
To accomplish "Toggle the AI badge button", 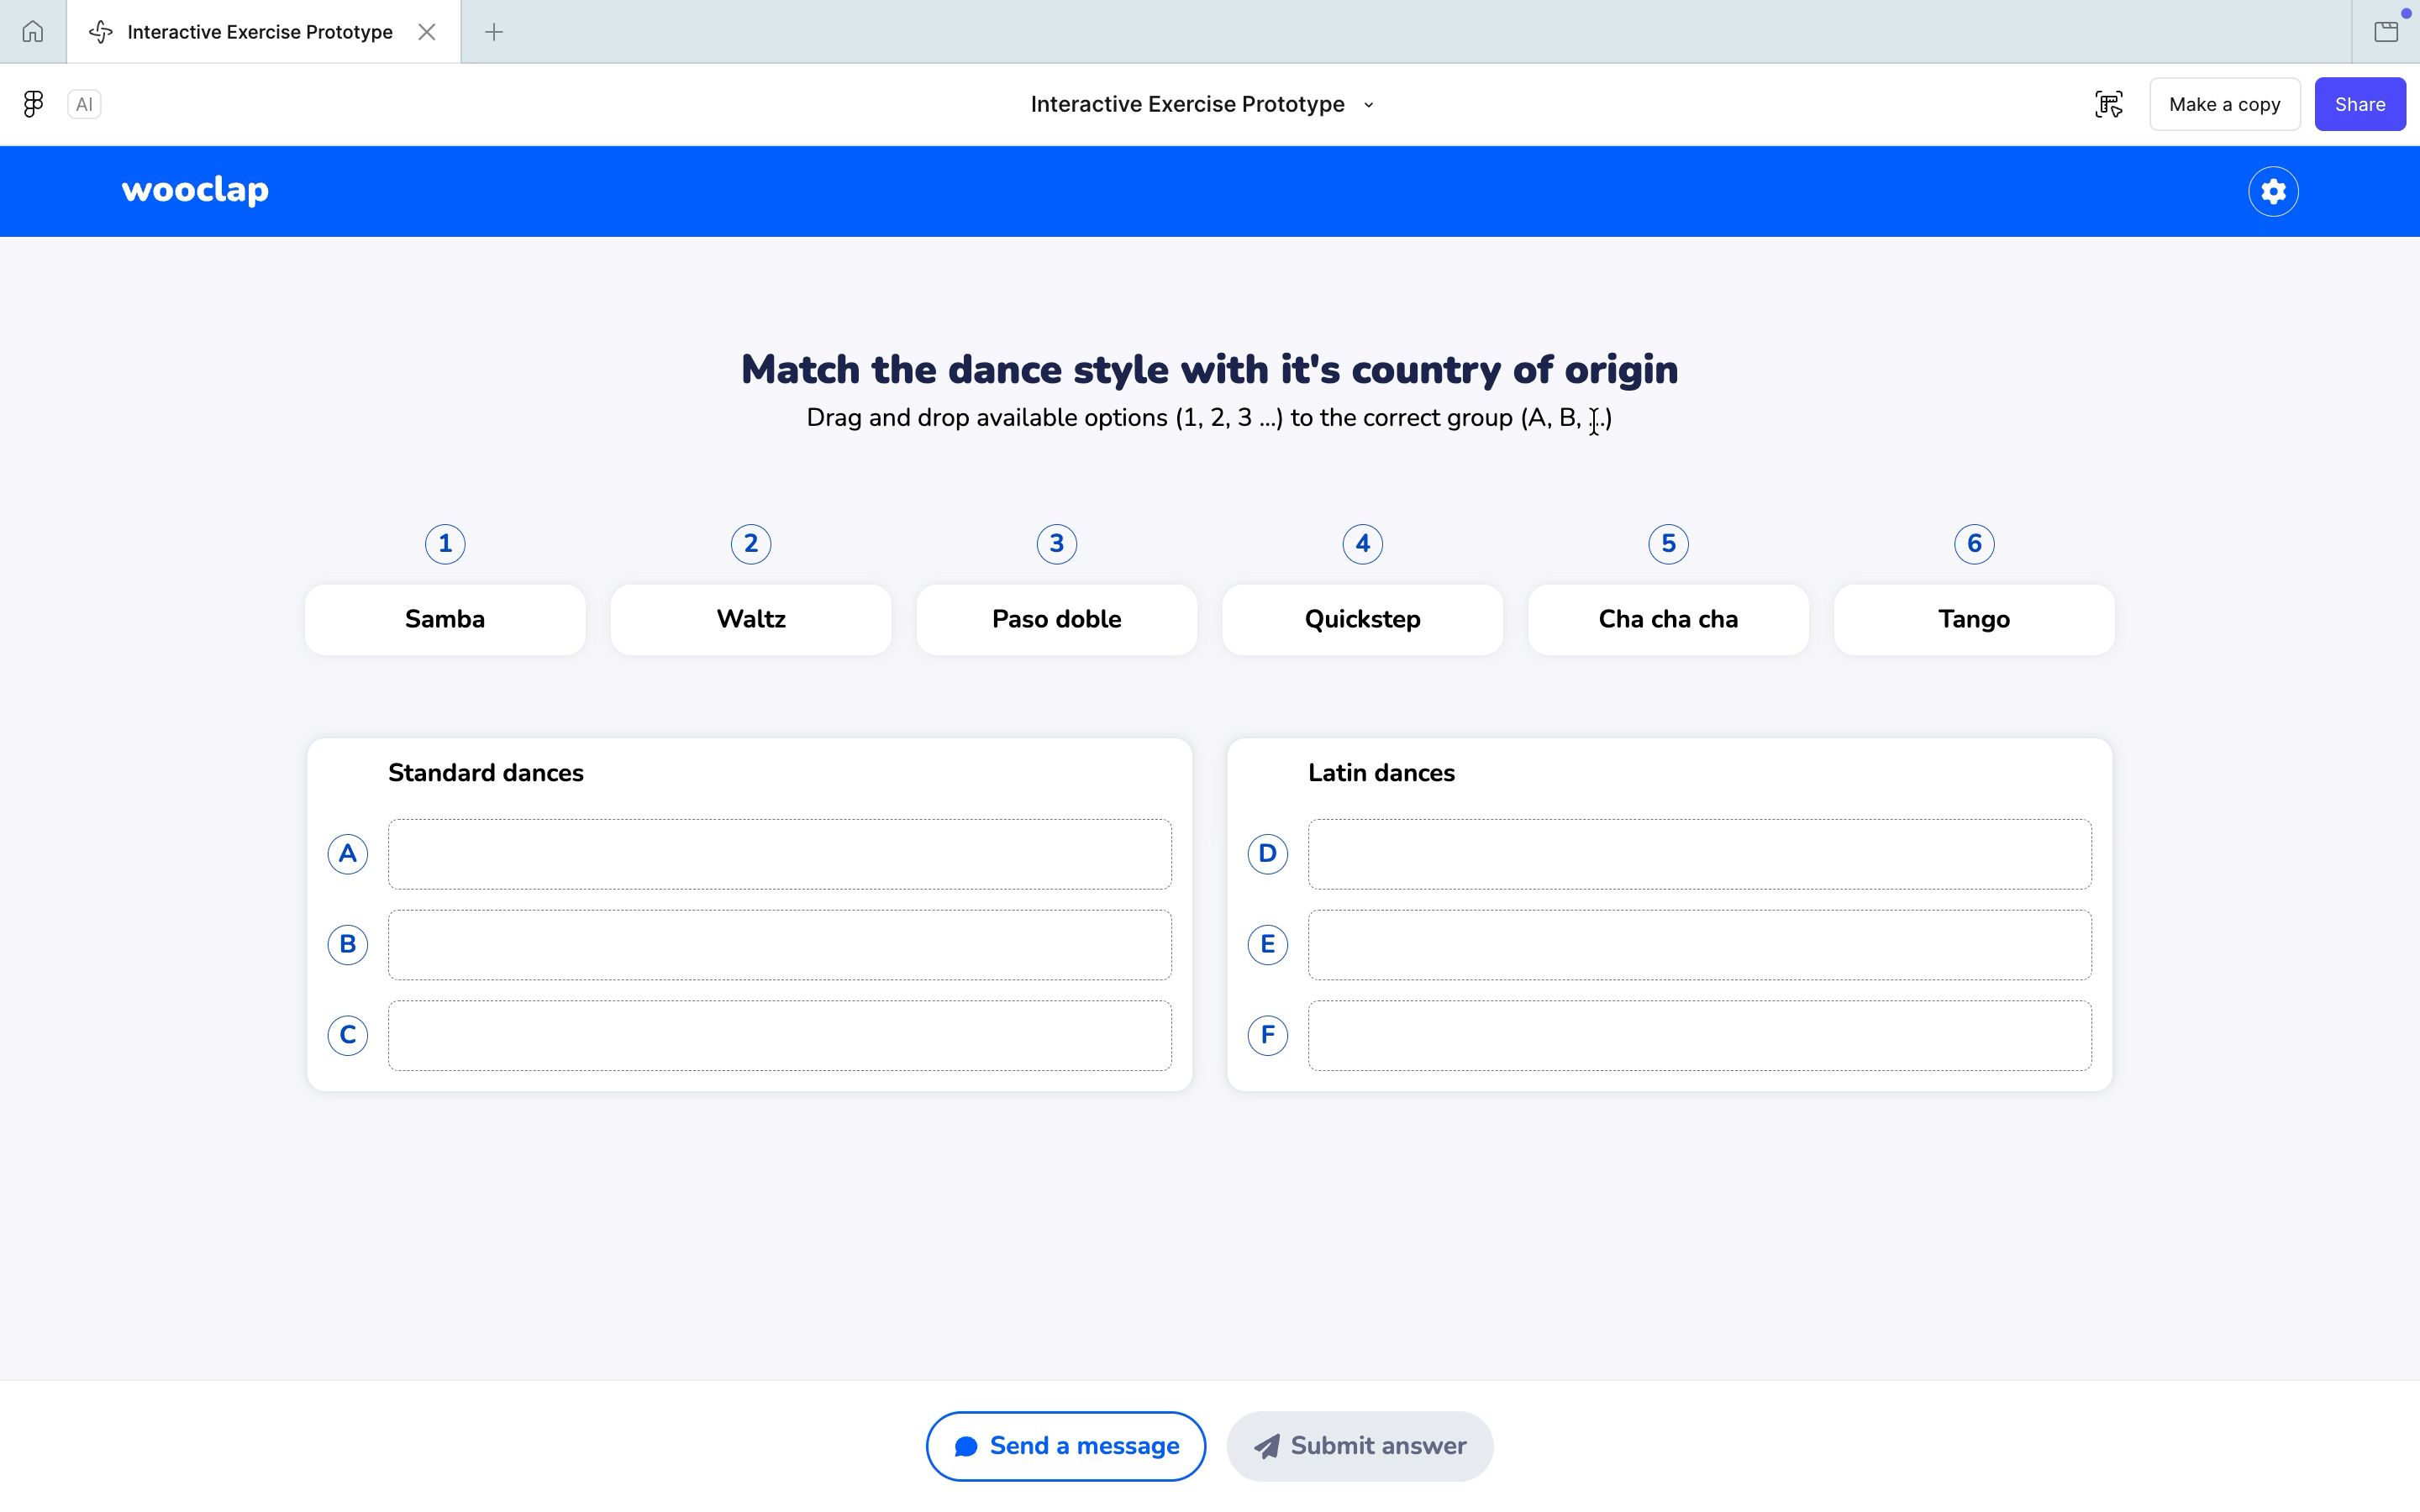I will click(84, 104).
